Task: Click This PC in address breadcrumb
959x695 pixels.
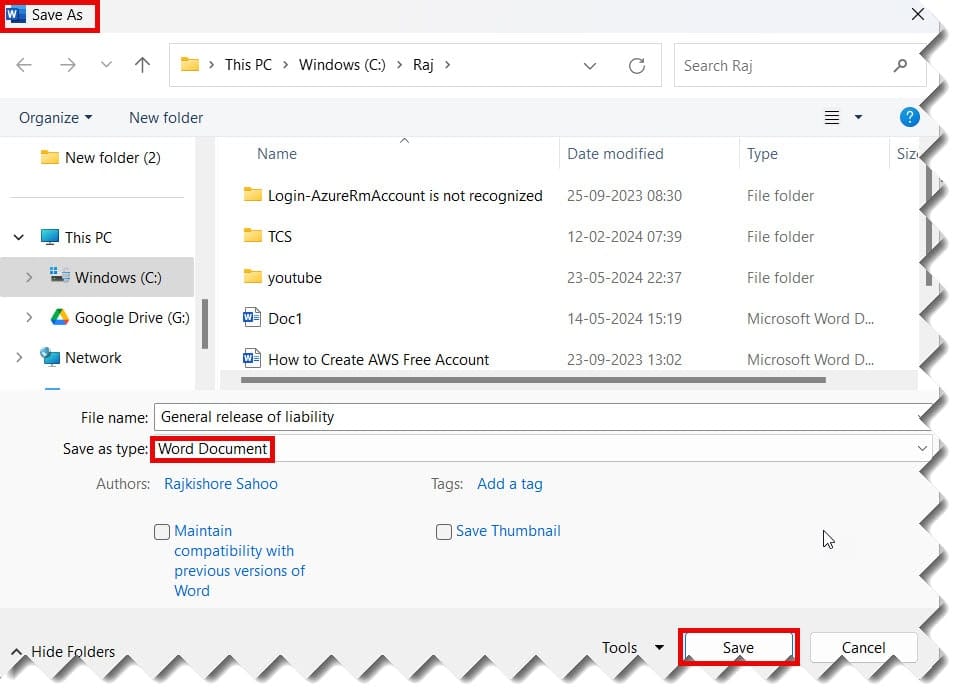Action: pyautogui.click(x=248, y=65)
